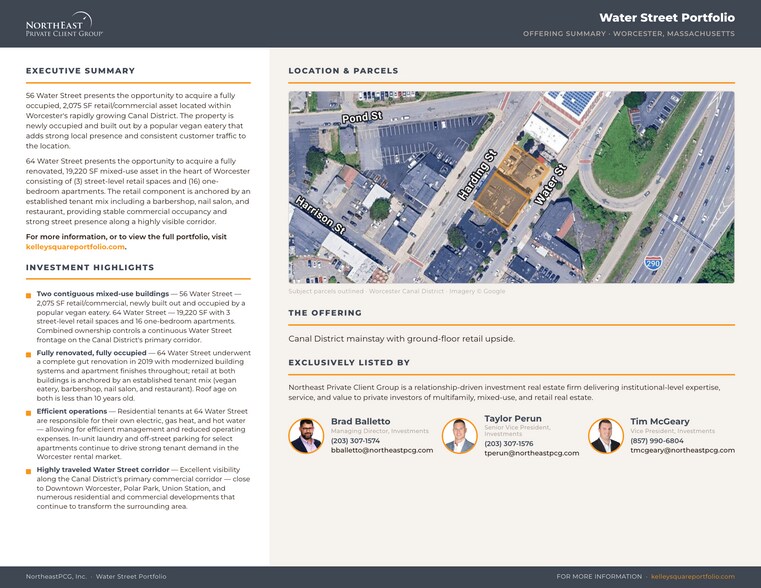Click the orange bullet beside Efficient operations
The image size is (761, 588).
[x=29, y=413]
